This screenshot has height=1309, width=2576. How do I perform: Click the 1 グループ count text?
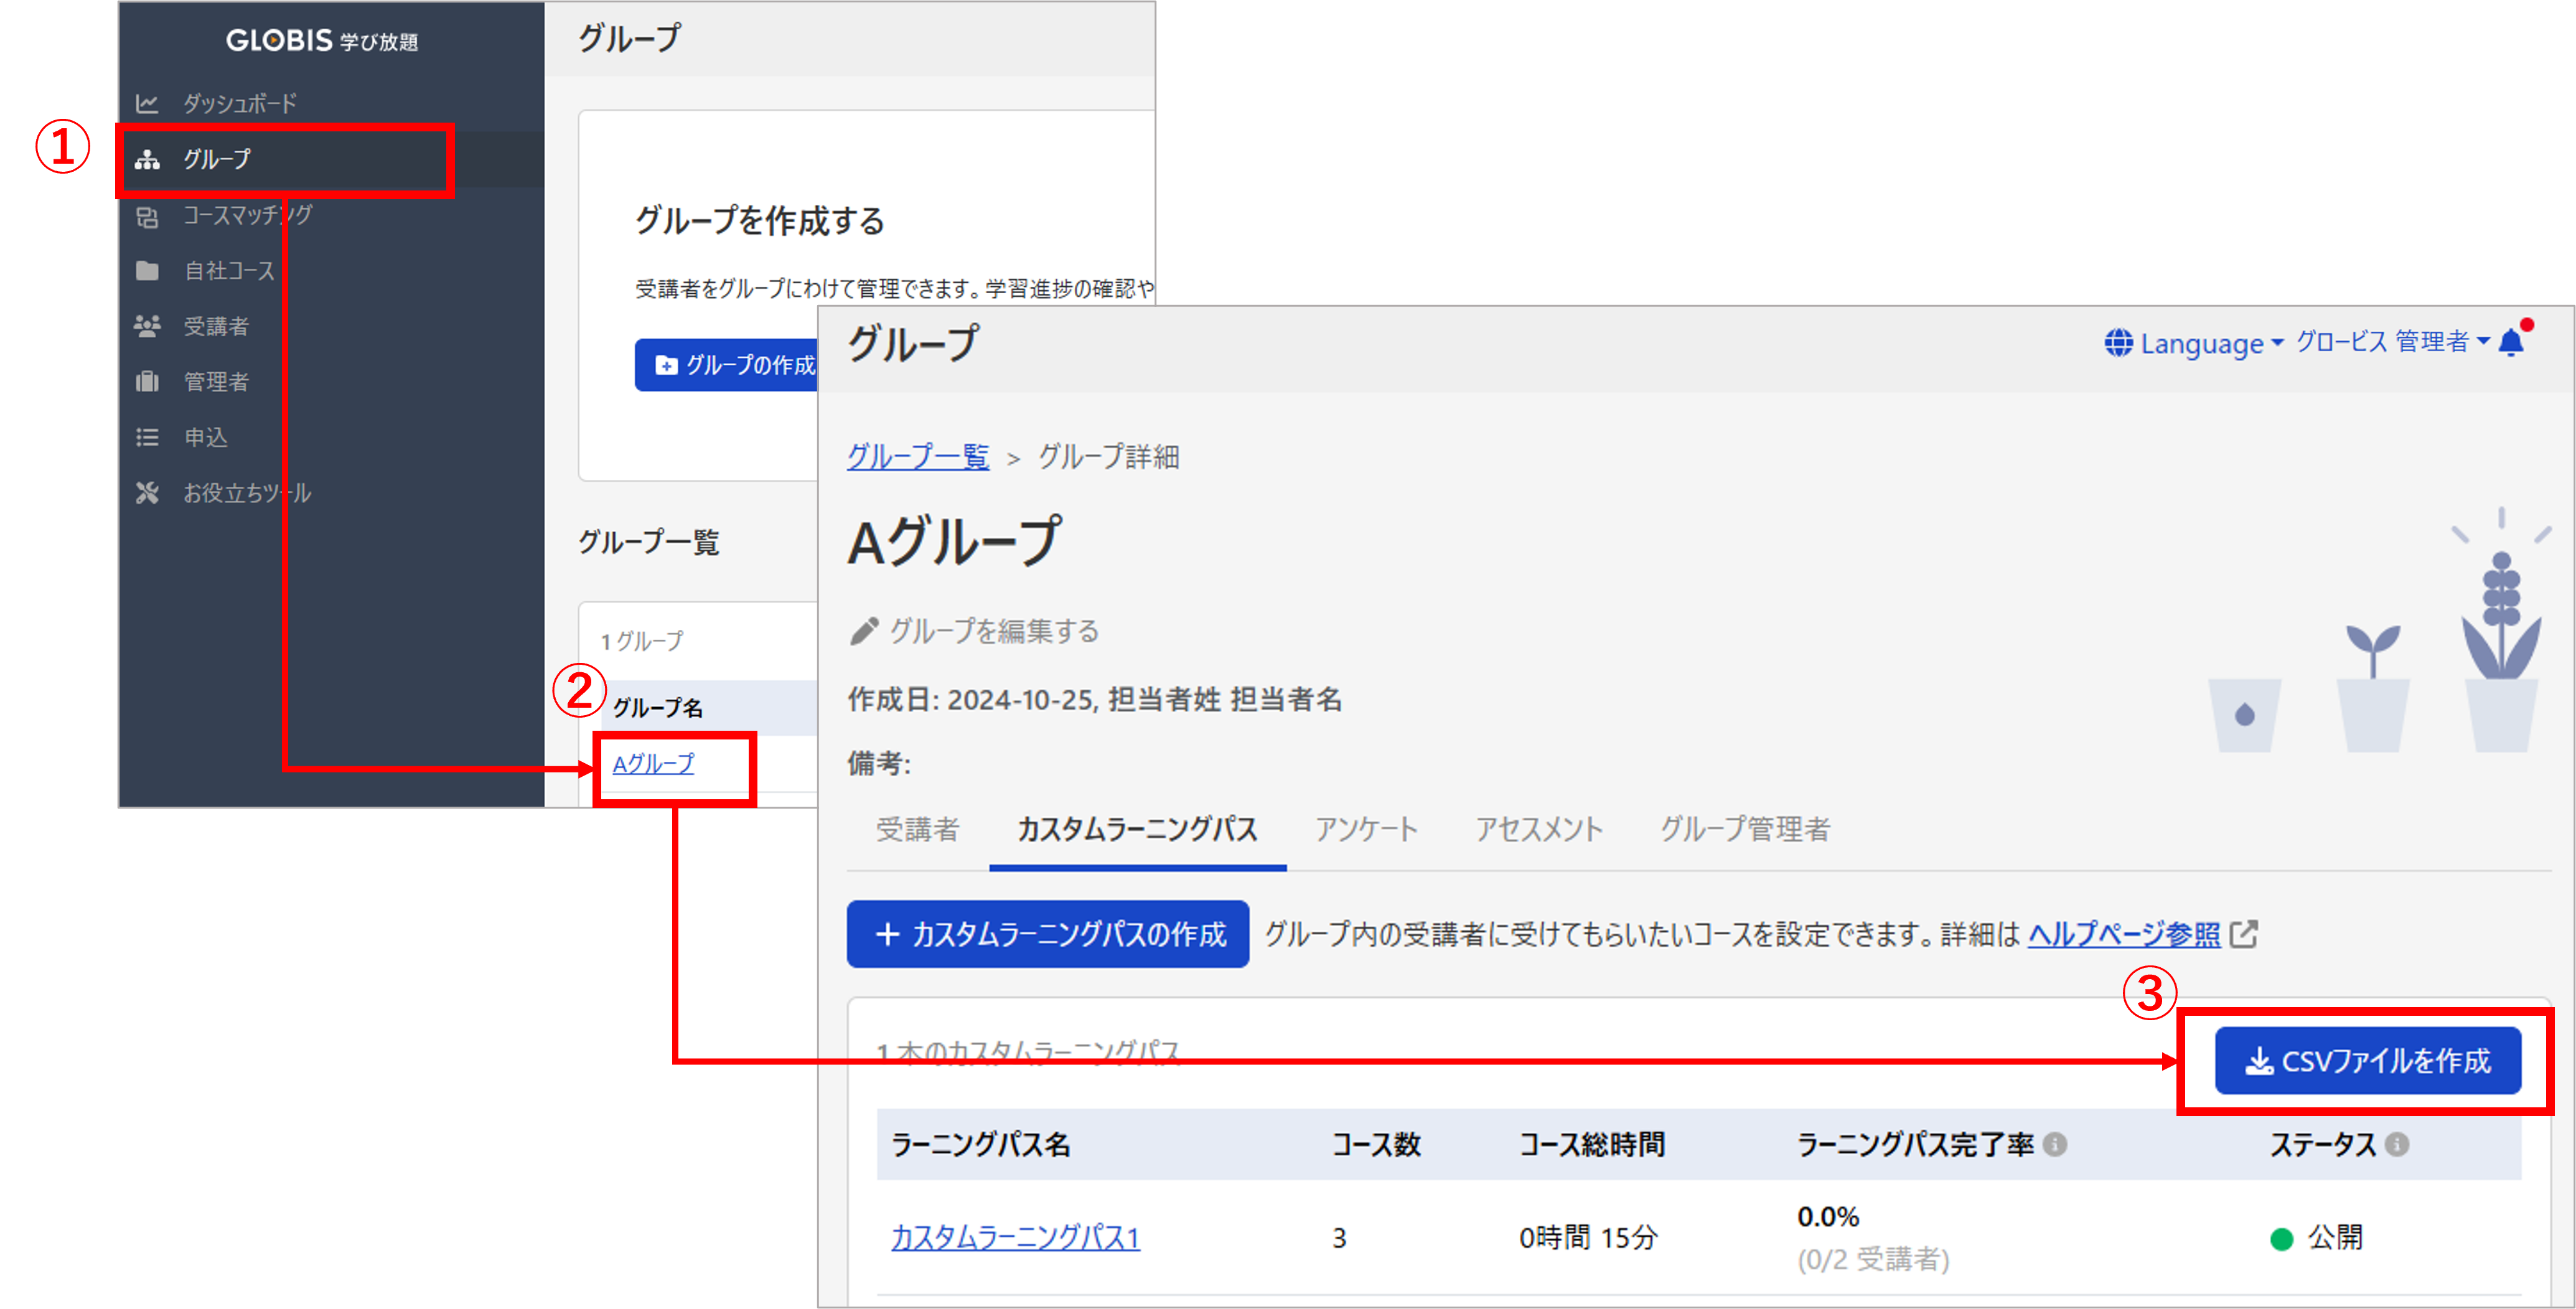point(642,641)
